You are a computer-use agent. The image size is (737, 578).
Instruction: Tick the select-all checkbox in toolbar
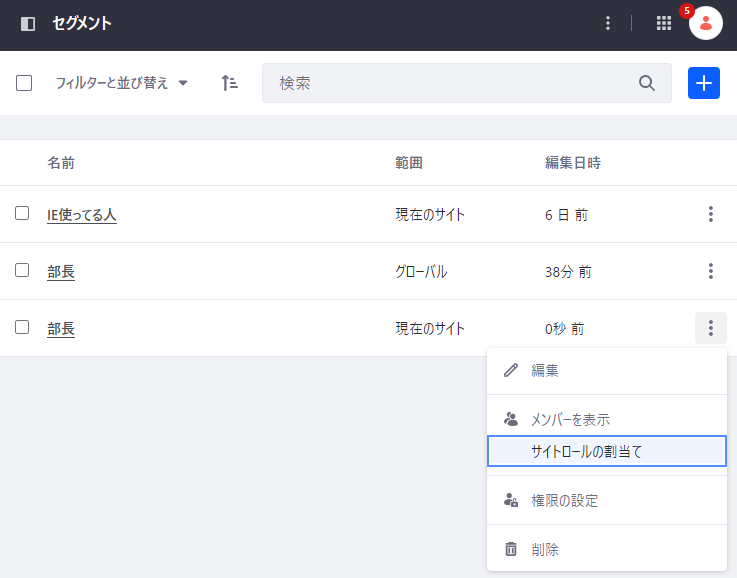[24, 83]
